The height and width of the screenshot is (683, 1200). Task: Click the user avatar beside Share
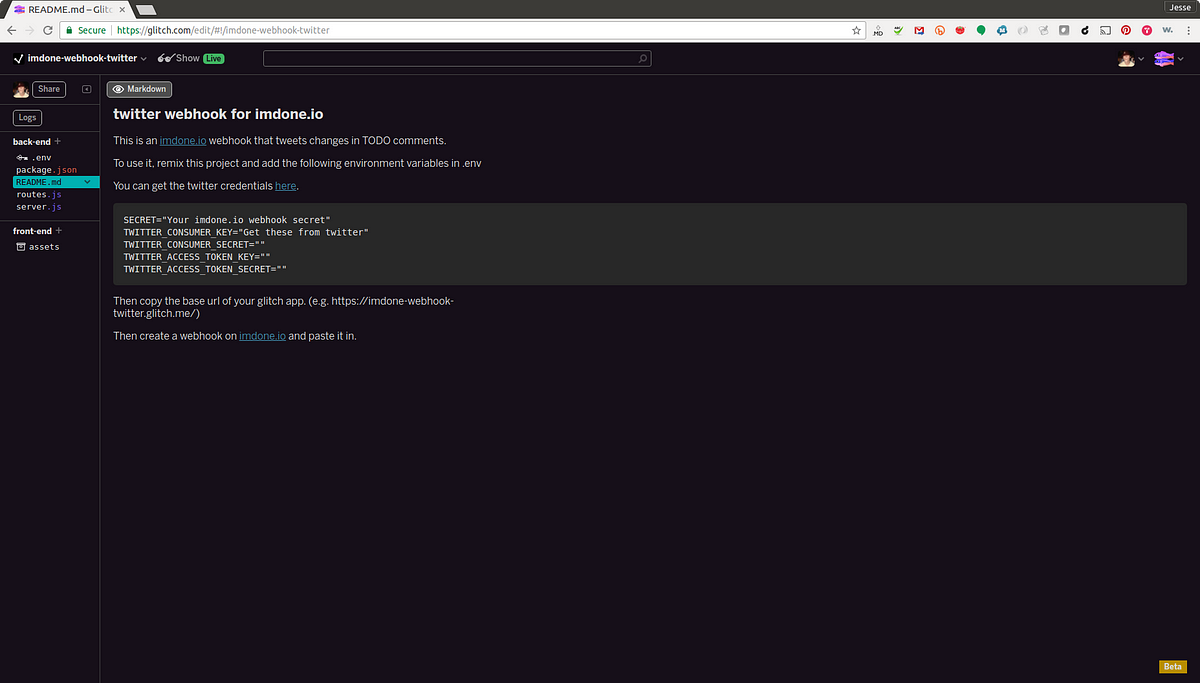pyautogui.click(x=21, y=90)
